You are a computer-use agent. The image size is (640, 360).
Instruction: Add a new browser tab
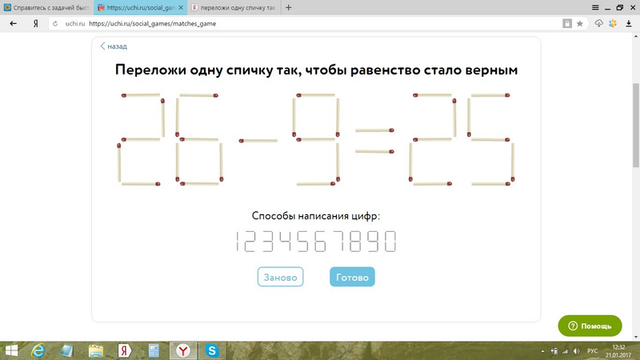[x=289, y=7]
